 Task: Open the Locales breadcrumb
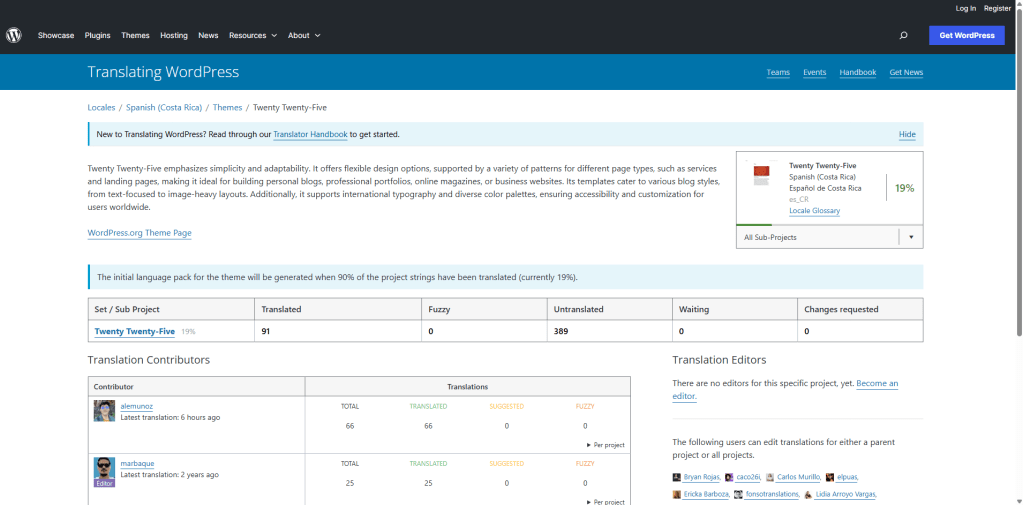tap(101, 107)
